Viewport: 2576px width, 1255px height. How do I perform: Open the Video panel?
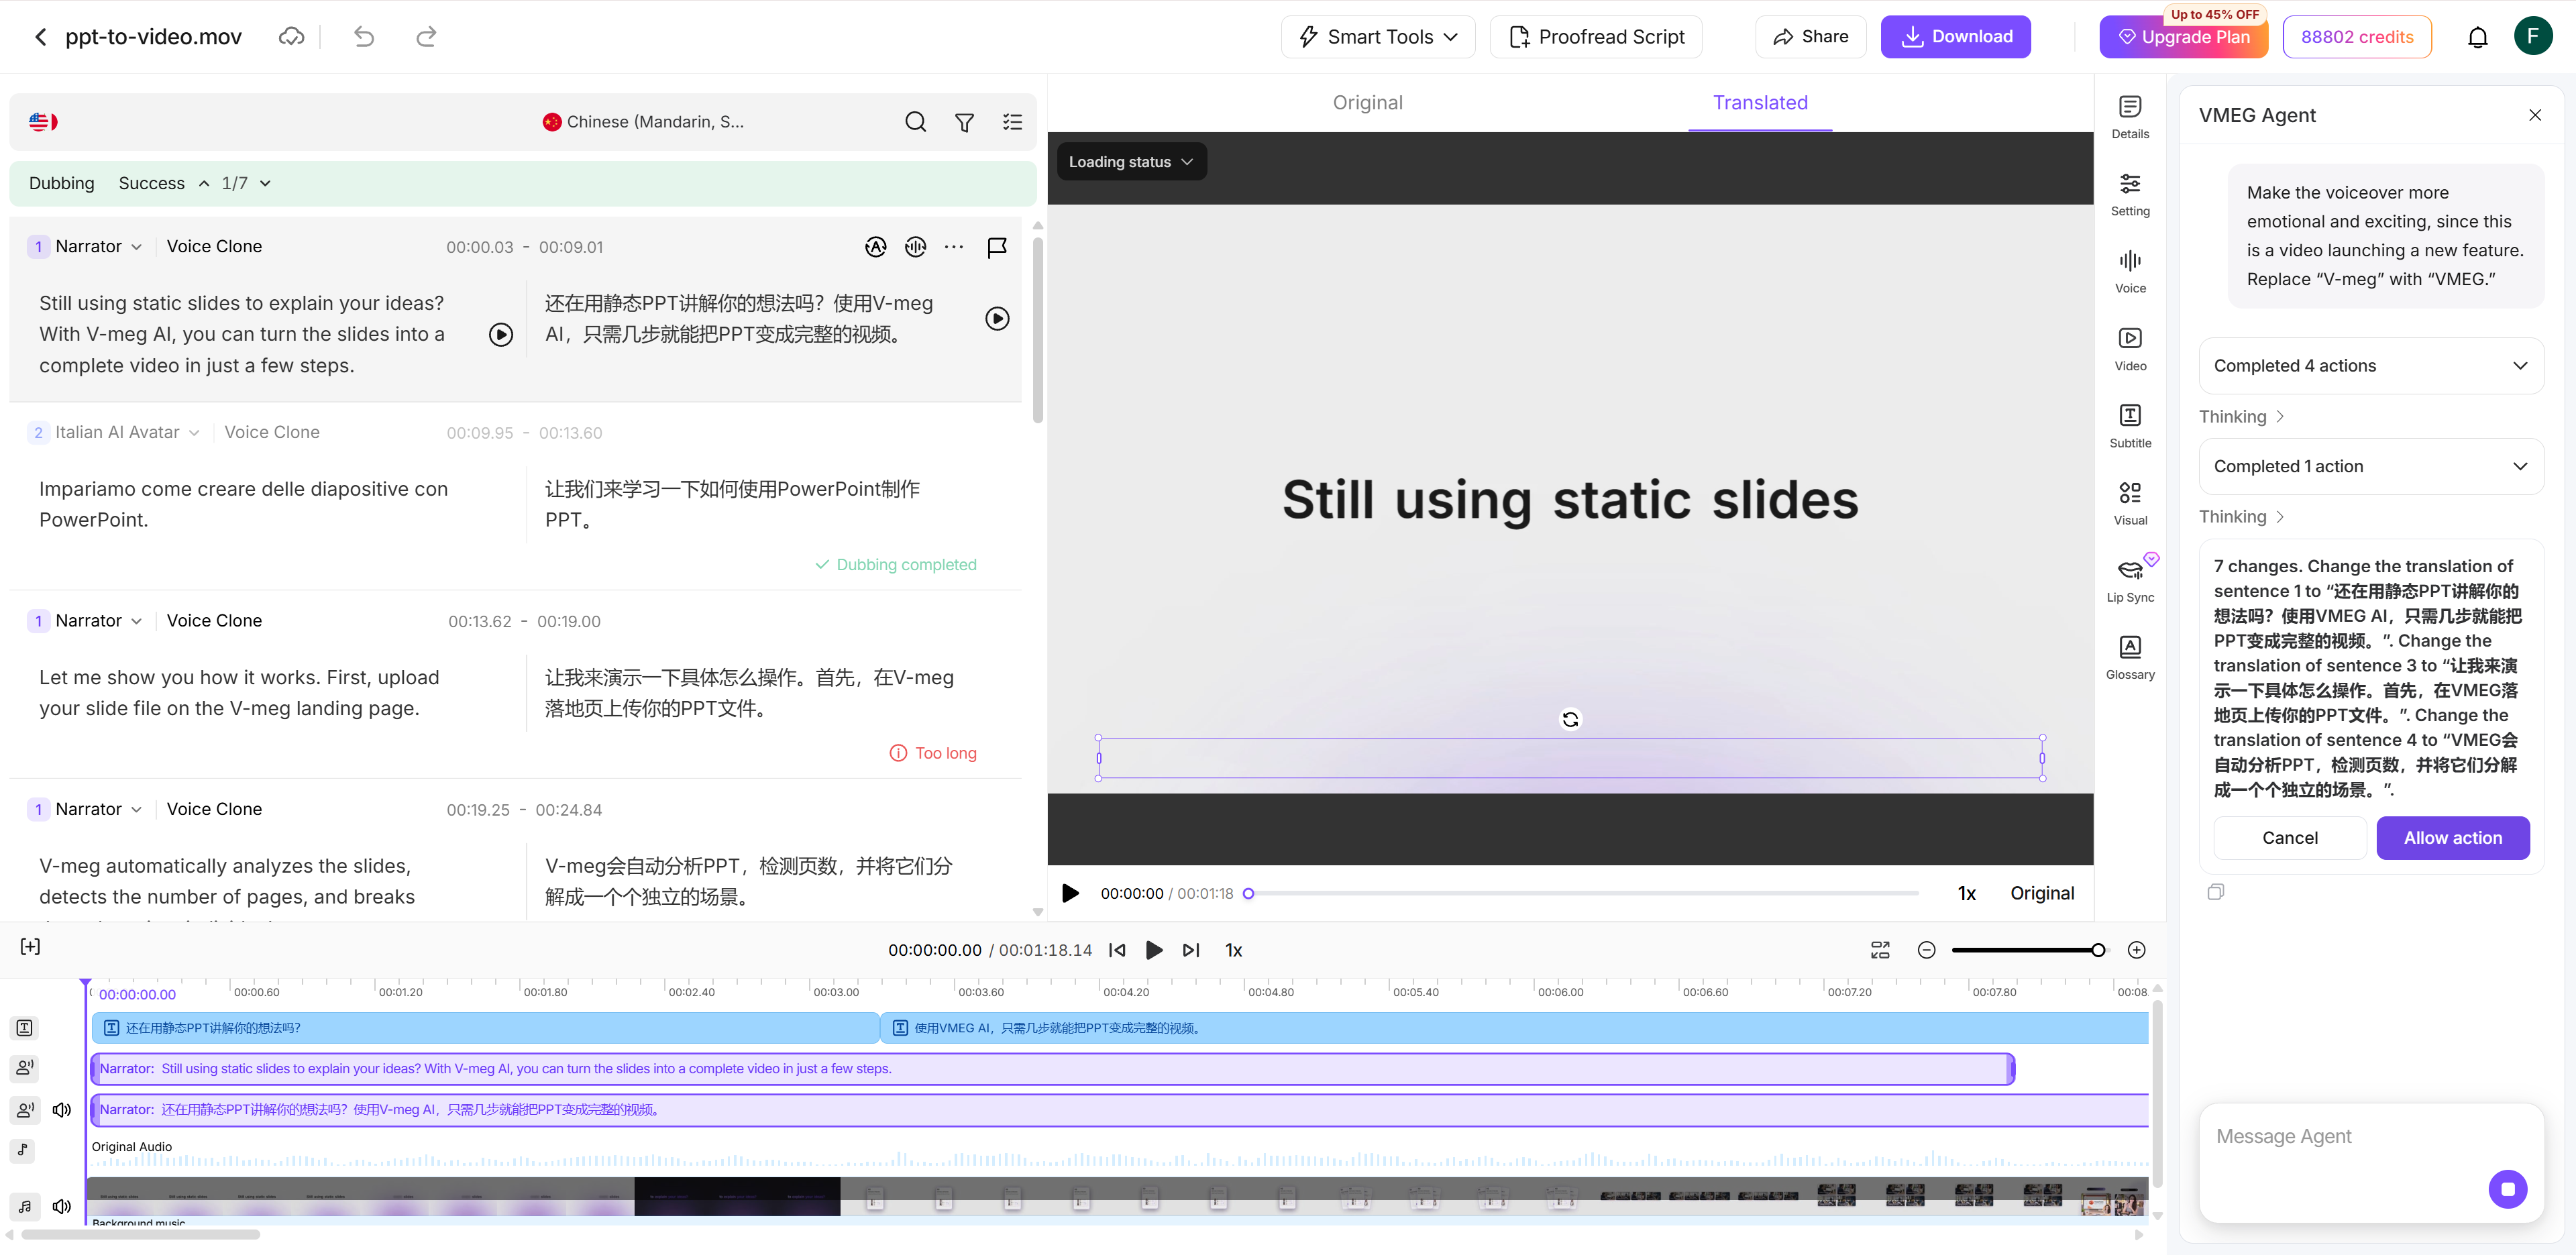2130,348
